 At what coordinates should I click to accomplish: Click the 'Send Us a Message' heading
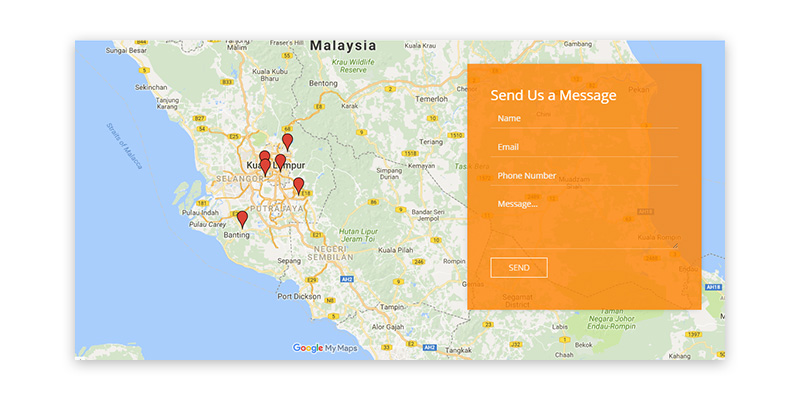click(x=553, y=95)
